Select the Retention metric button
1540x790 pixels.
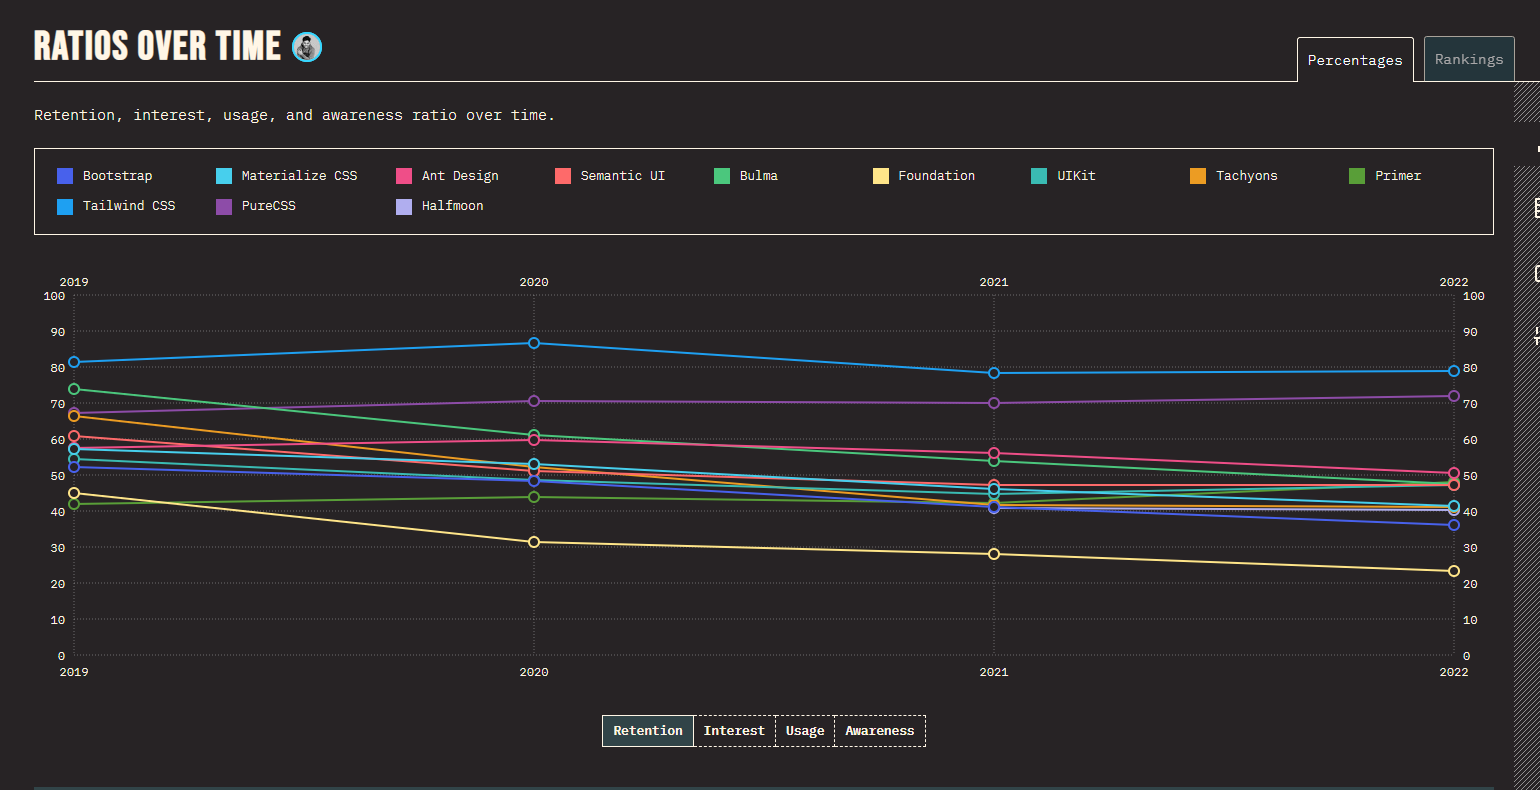pos(648,731)
